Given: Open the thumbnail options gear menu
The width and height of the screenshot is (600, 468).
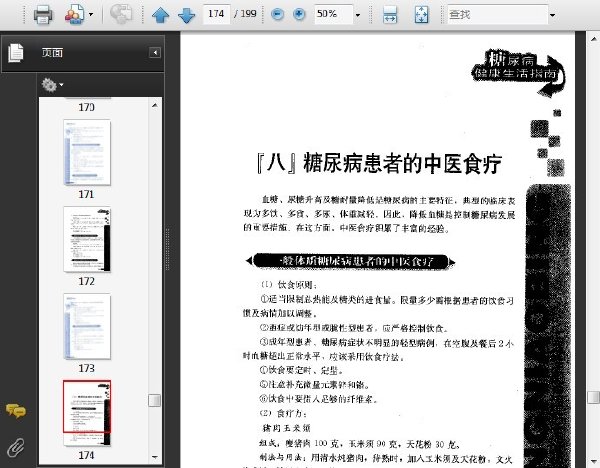Looking at the screenshot, I should point(52,85).
